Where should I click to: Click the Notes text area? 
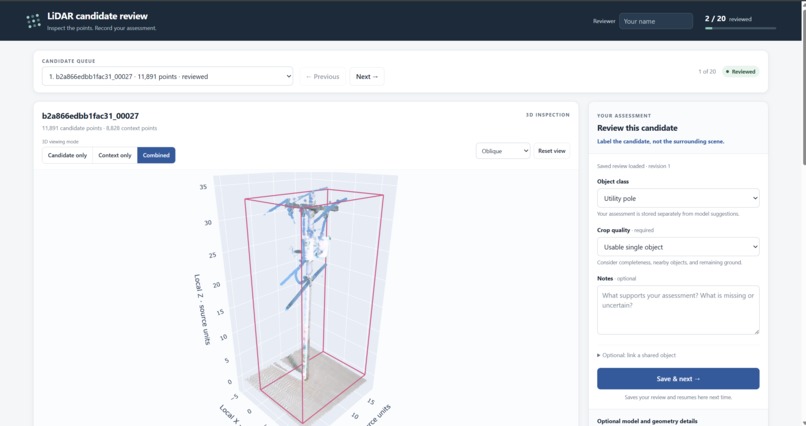(678, 310)
